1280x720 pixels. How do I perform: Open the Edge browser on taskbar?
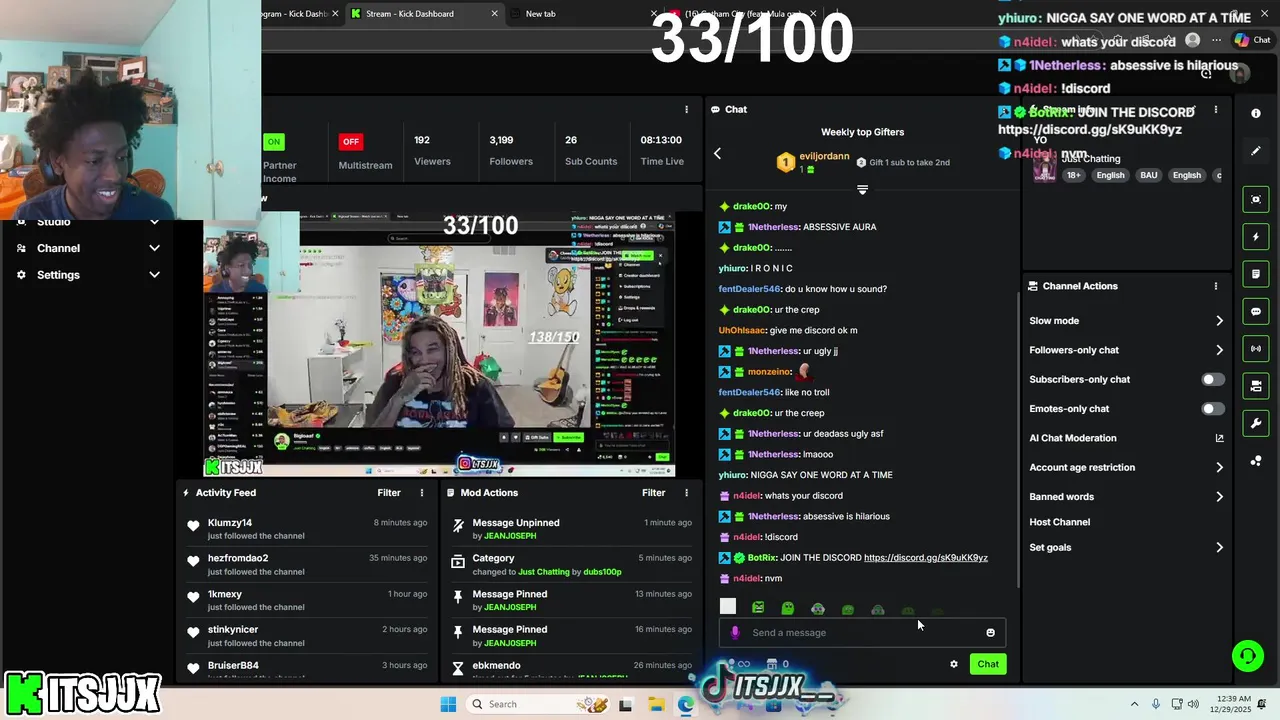click(685, 704)
